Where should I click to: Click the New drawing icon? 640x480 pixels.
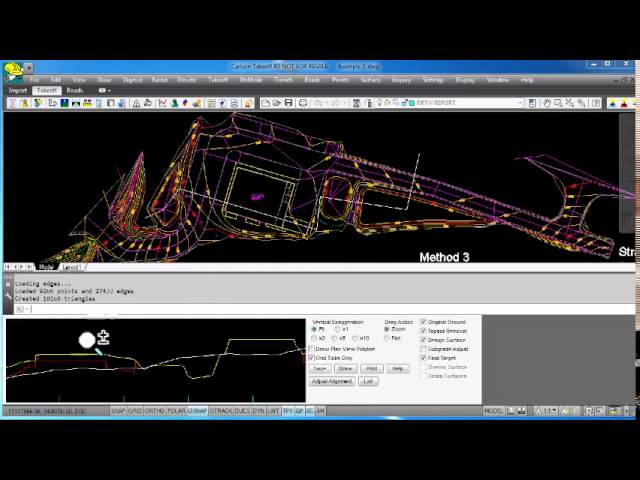266,103
